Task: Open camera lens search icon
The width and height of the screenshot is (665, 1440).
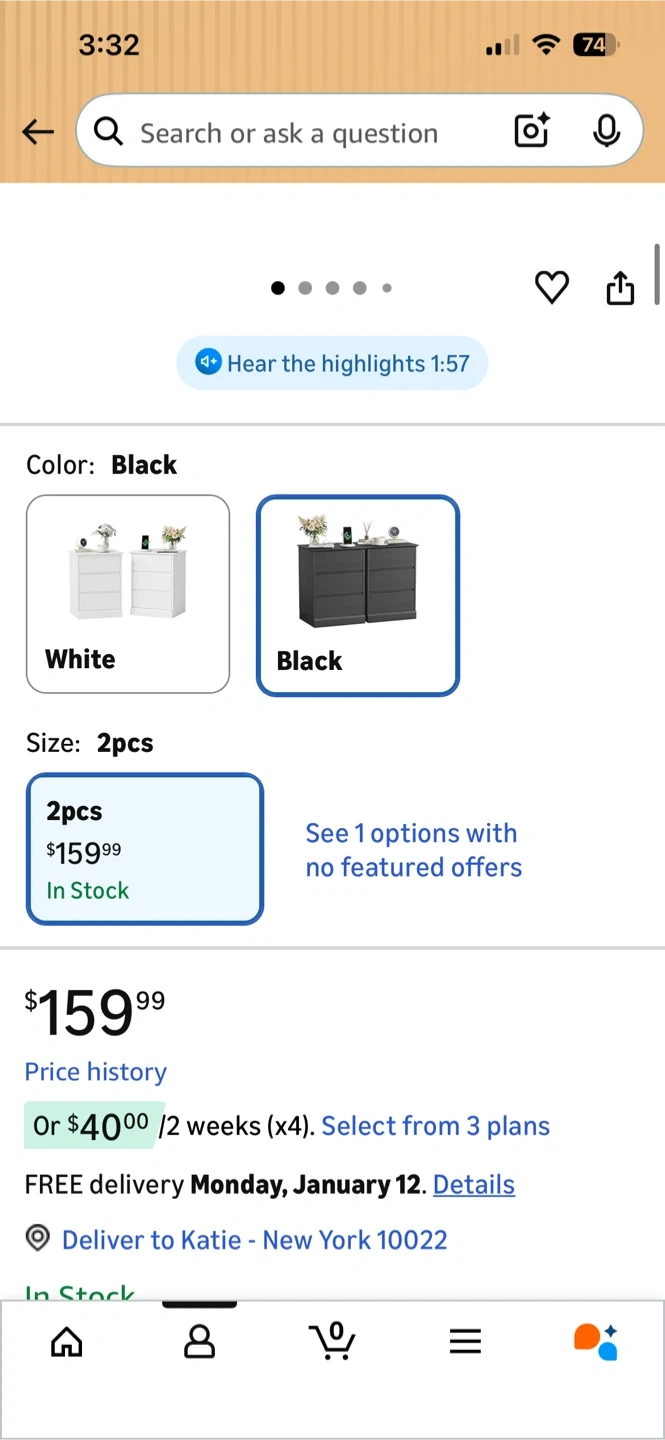Action: coord(531,131)
